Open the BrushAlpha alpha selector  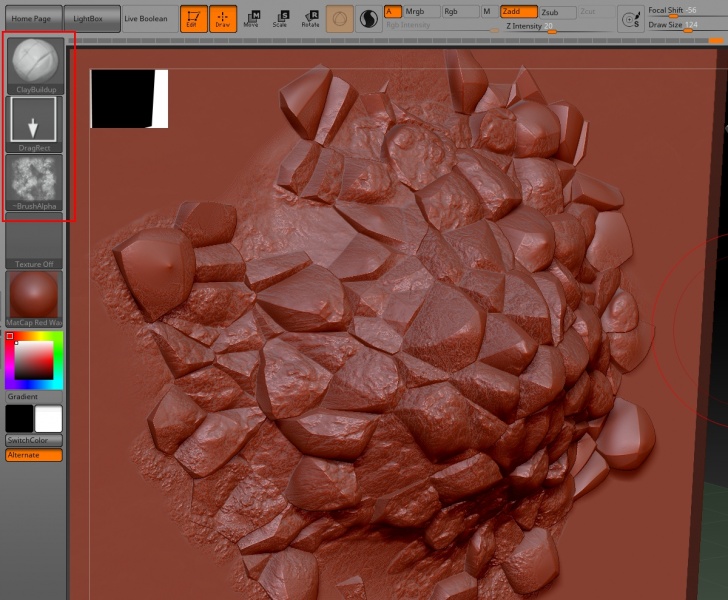(x=34, y=183)
